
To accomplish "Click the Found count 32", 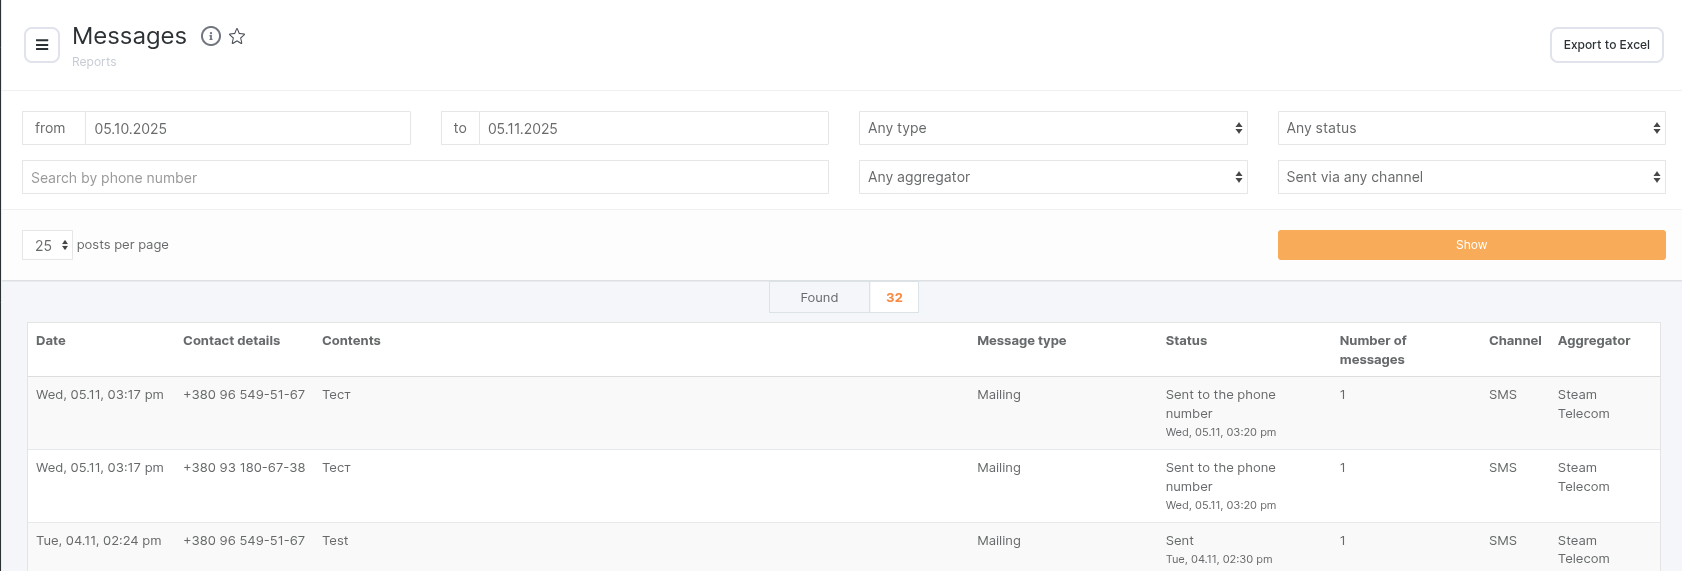I will pos(894,298).
